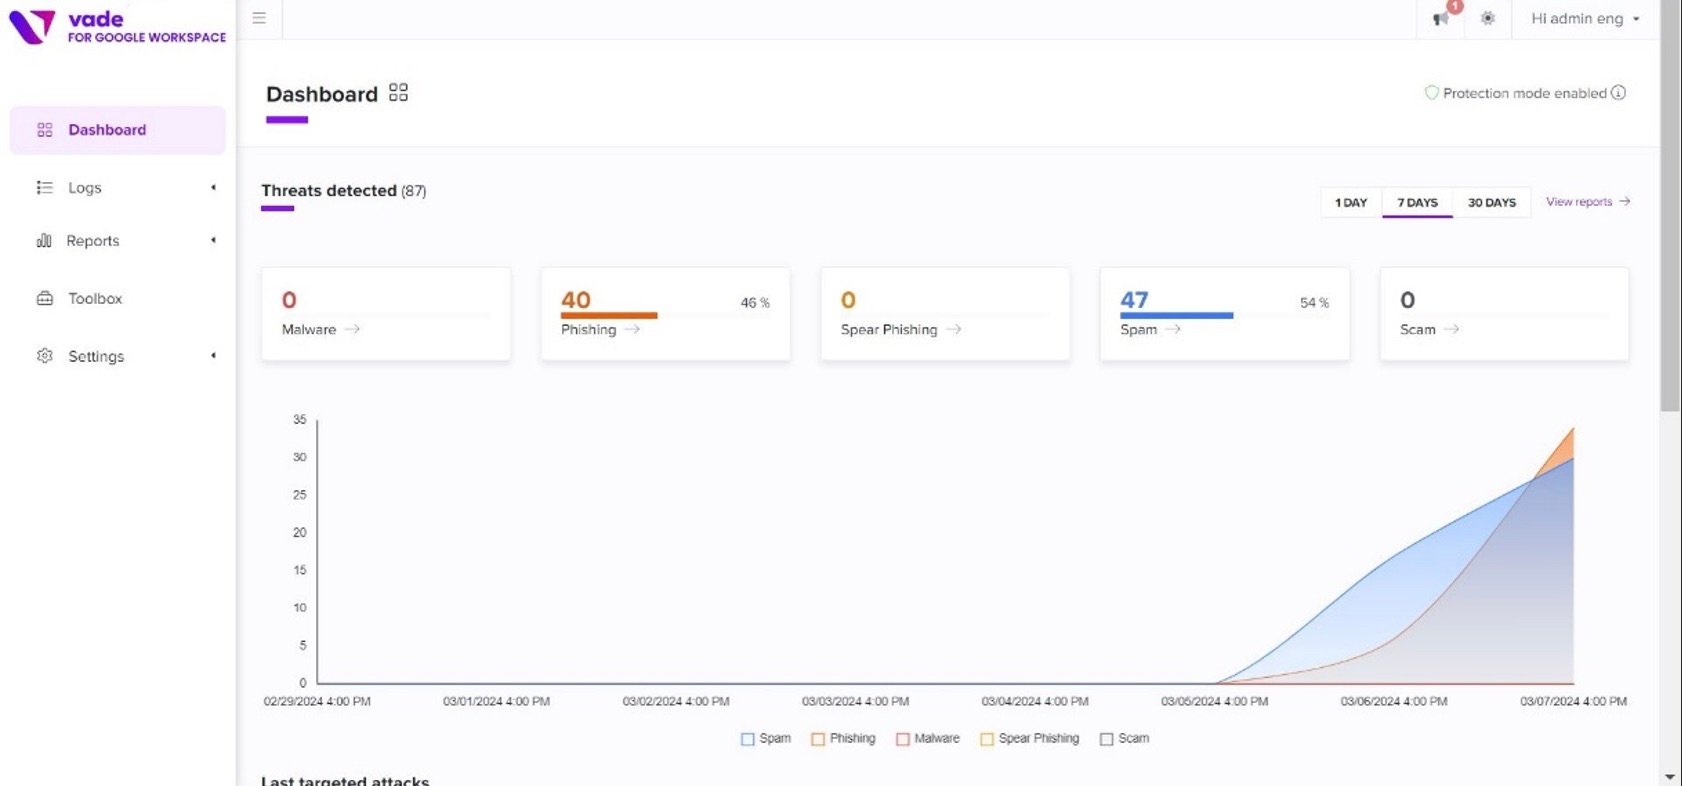Click the arrow next to Spear Phishing
The image size is (1682, 786).
[x=954, y=329]
